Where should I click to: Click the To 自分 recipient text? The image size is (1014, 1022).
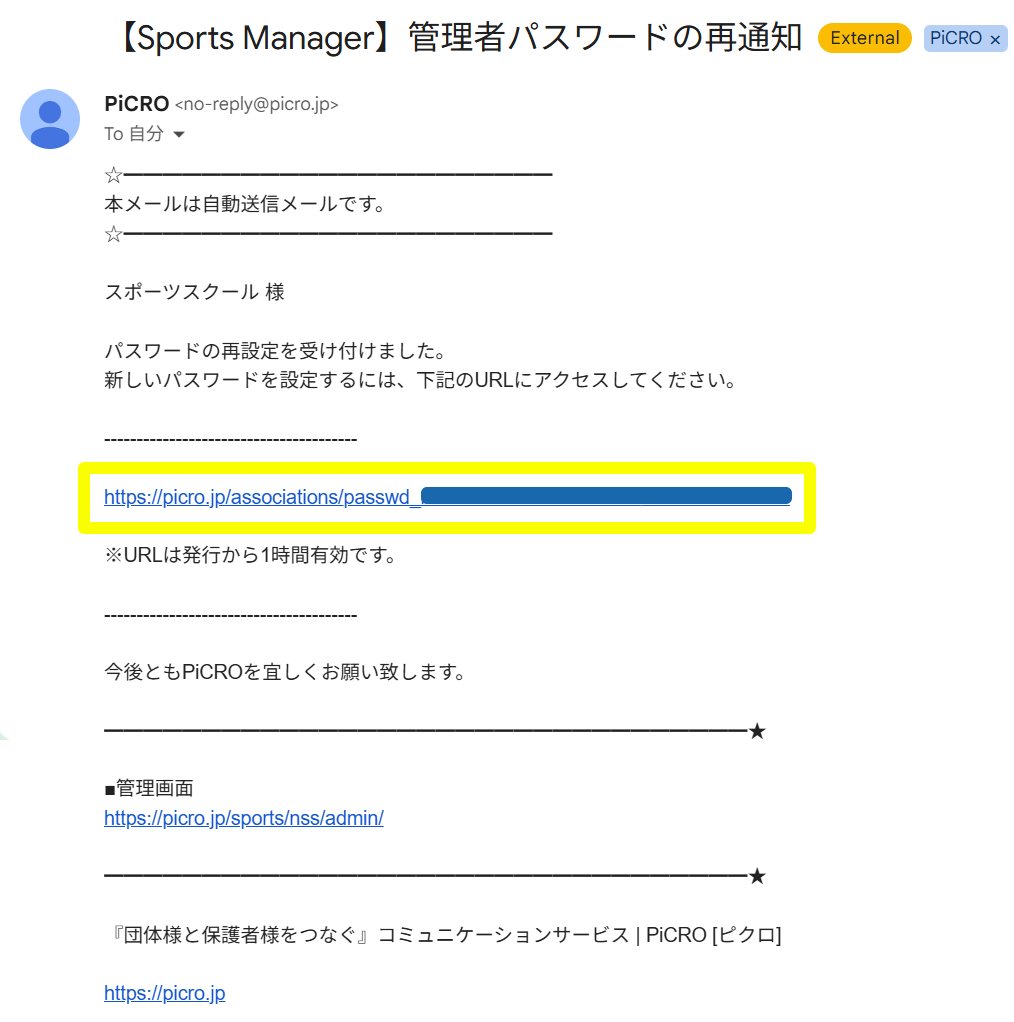pyautogui.click(x=133, y=134)
